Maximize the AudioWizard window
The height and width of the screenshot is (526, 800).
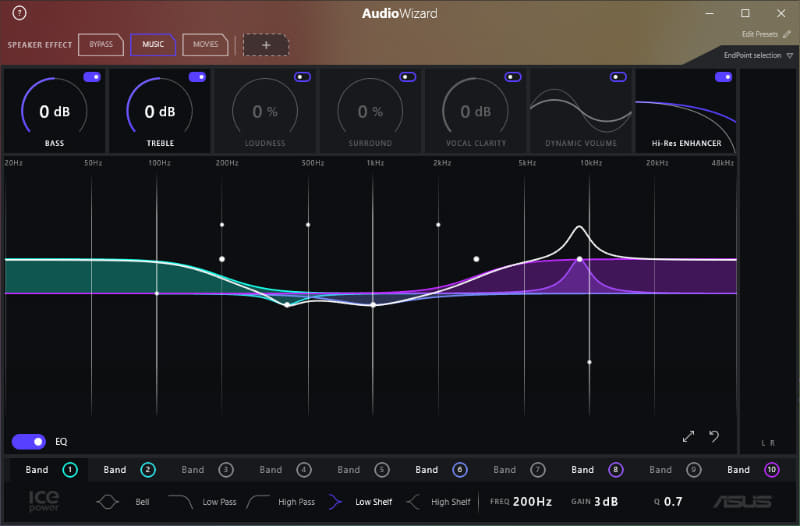pos(745,13)
